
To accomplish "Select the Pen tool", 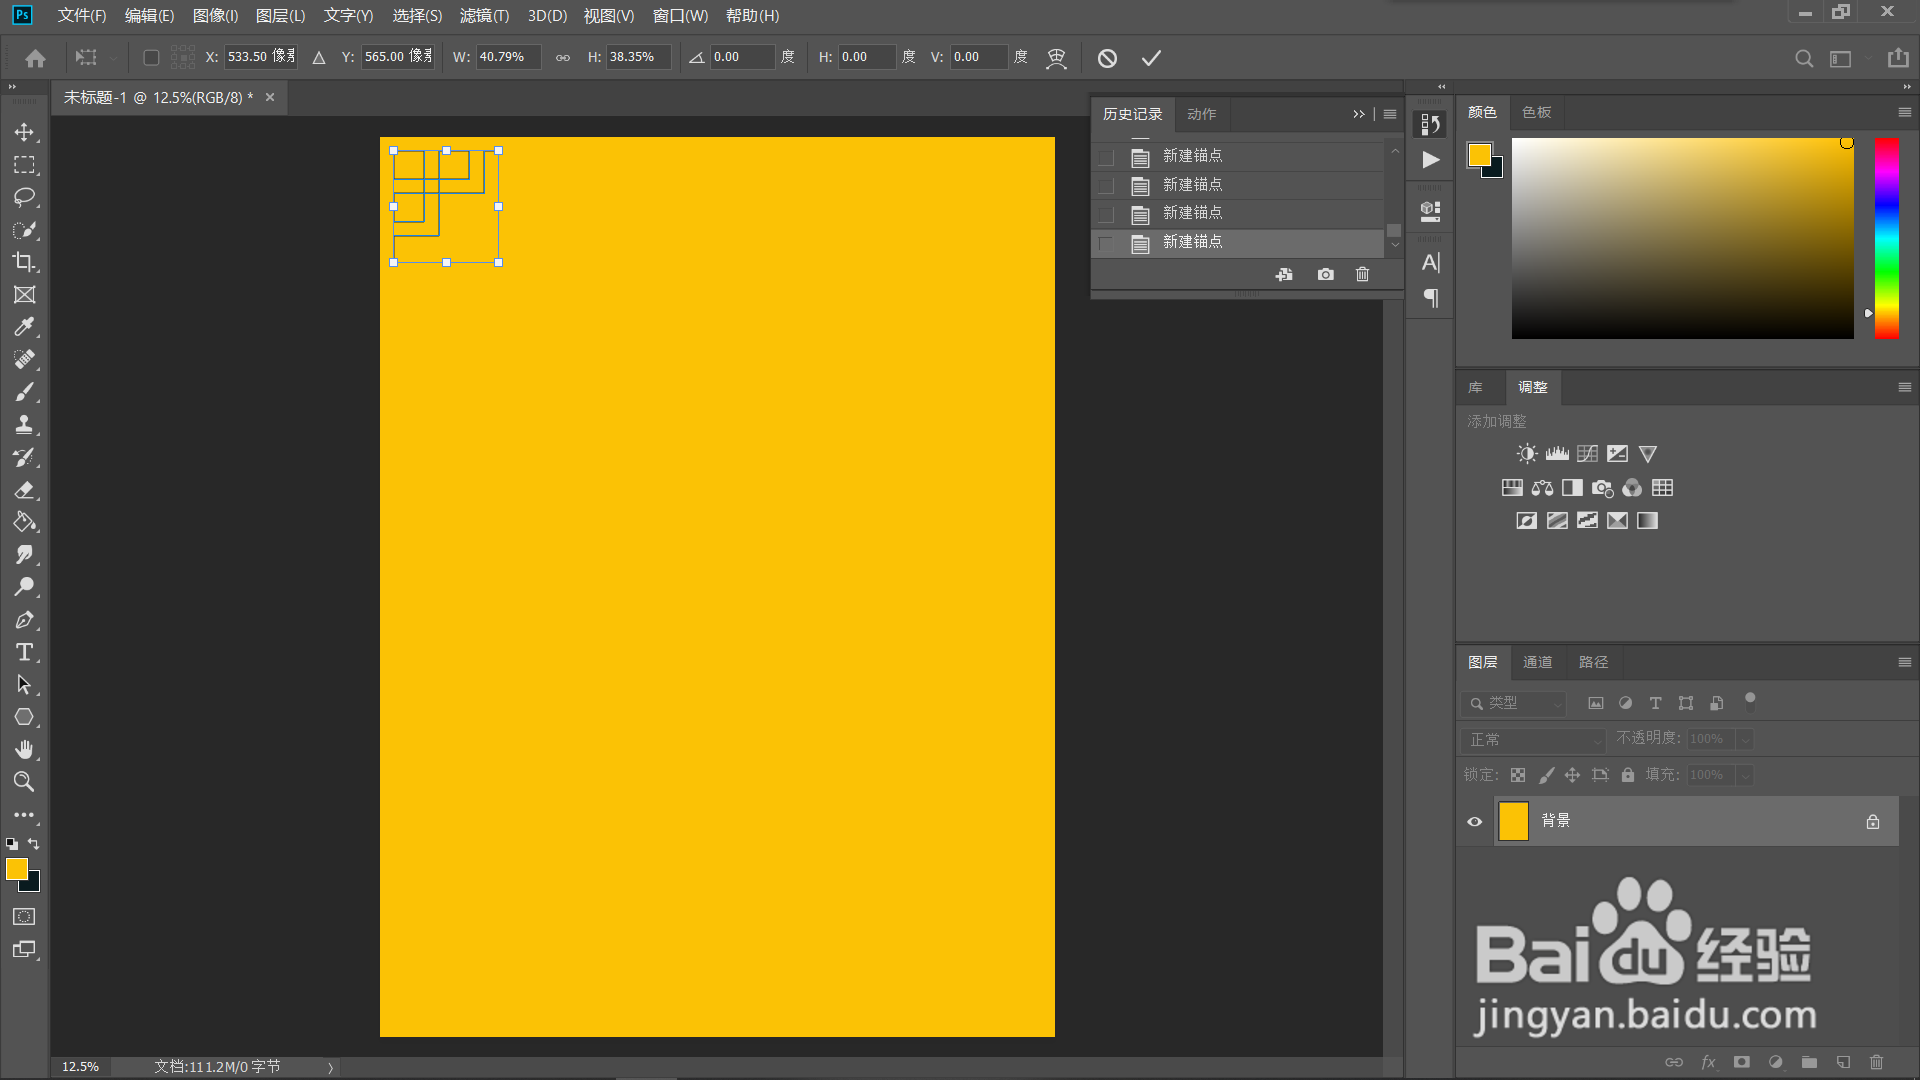I will [24, 620].
